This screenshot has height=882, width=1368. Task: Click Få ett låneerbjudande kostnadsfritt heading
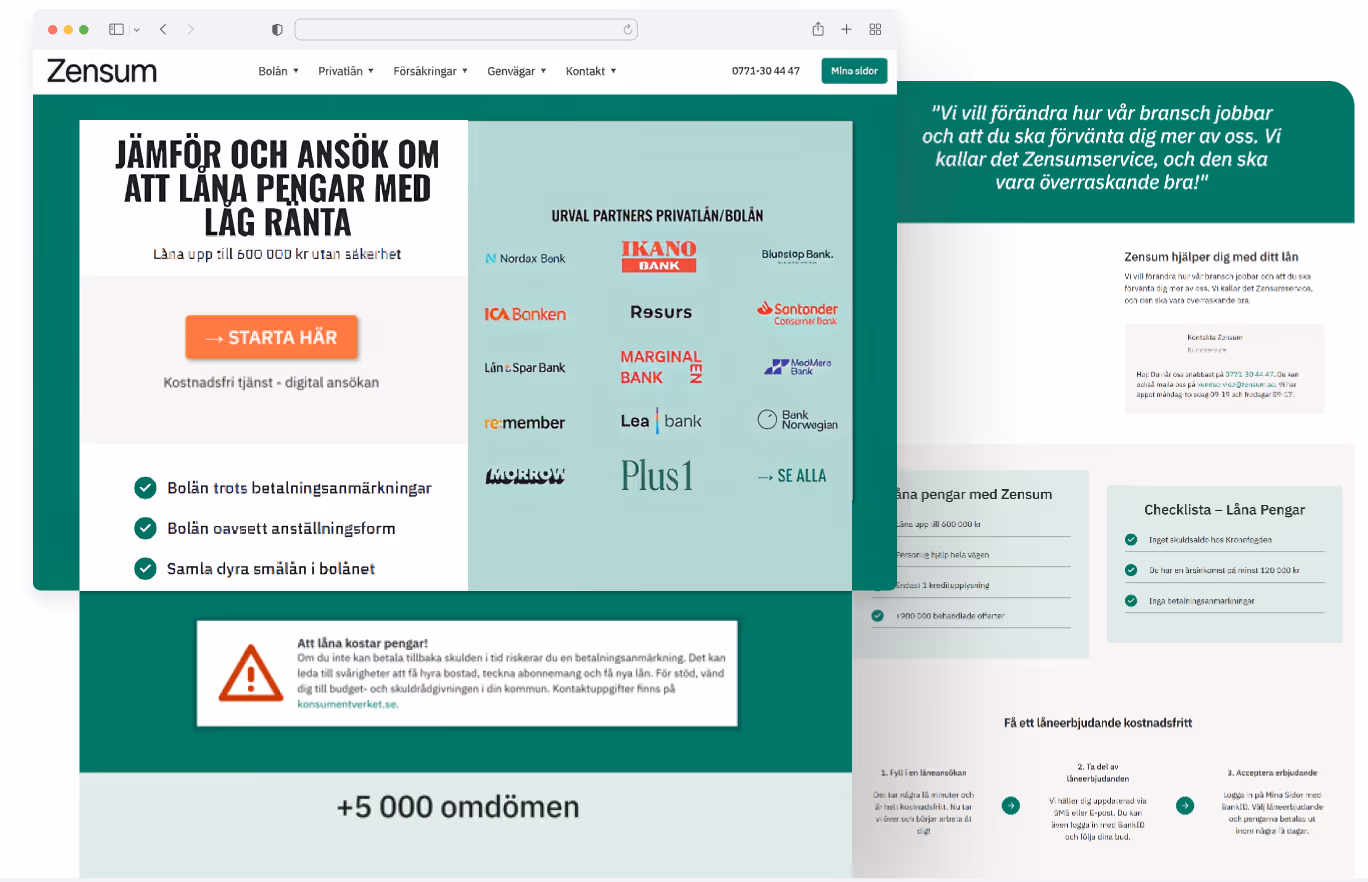(1098, 722)
